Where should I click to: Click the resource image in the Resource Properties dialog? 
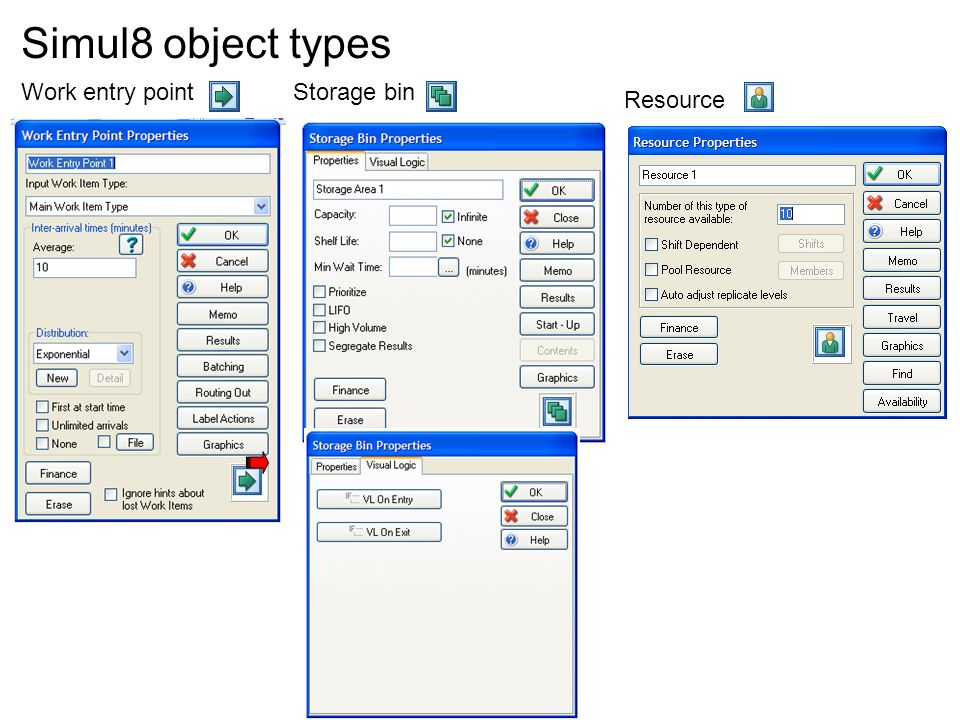(831, 342)
